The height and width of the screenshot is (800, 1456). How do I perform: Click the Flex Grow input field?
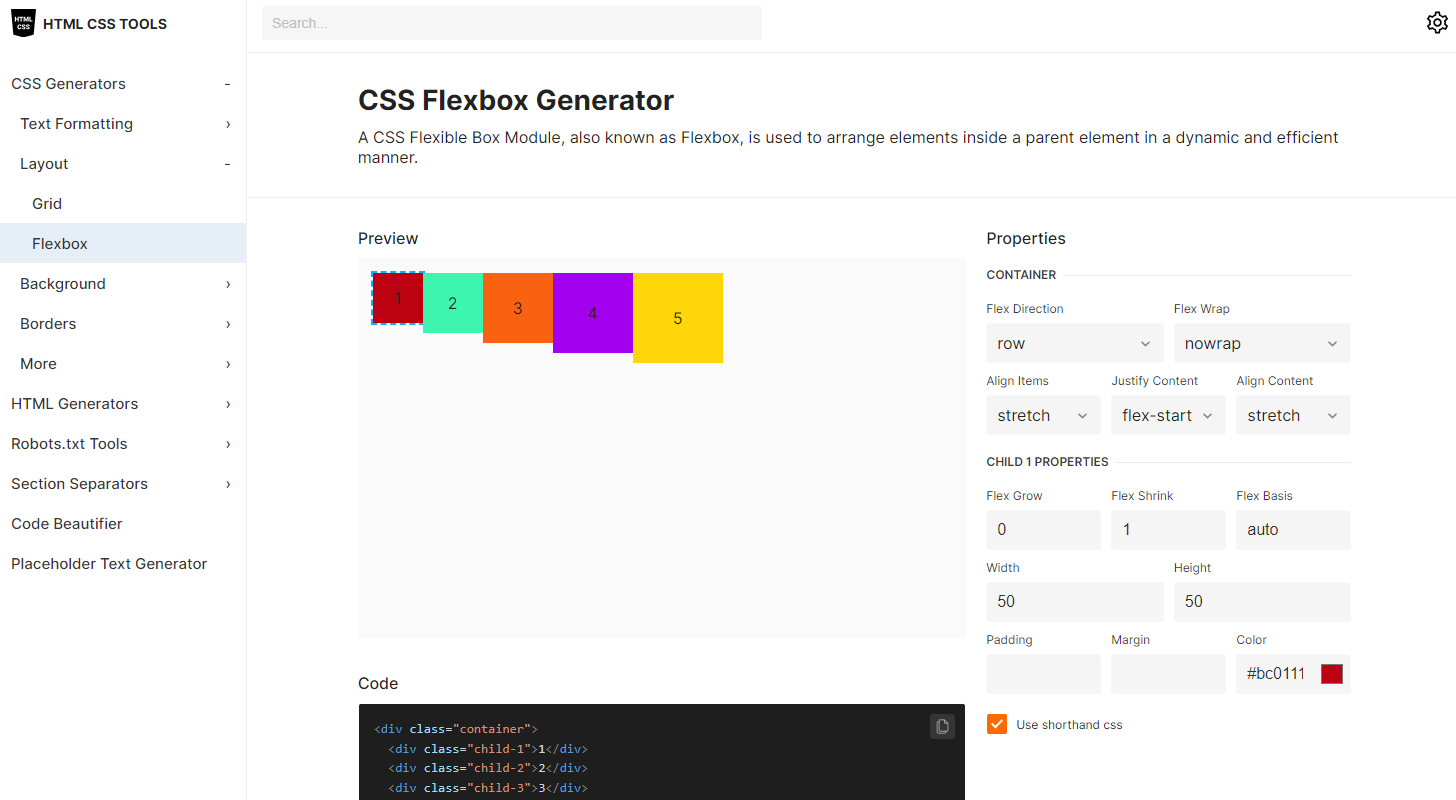[x=1042, y=530]
